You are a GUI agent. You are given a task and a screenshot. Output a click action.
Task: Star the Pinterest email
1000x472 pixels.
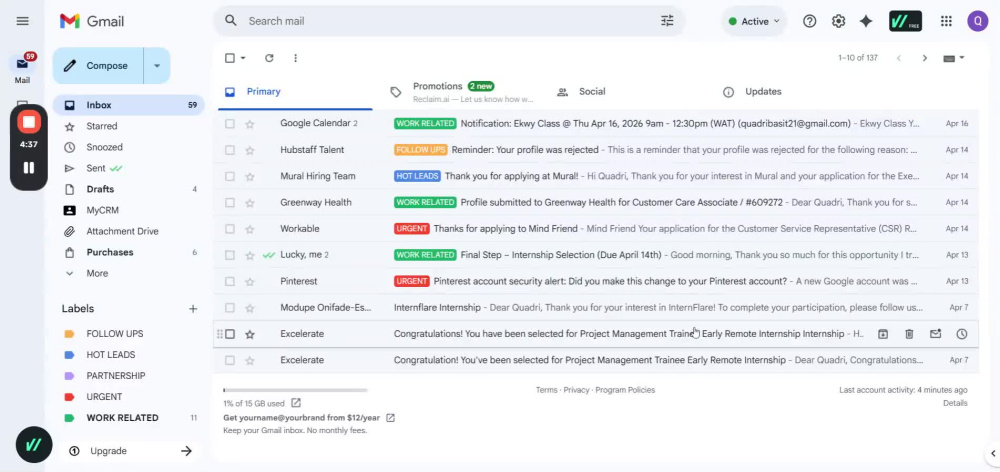tap(250, 281)
